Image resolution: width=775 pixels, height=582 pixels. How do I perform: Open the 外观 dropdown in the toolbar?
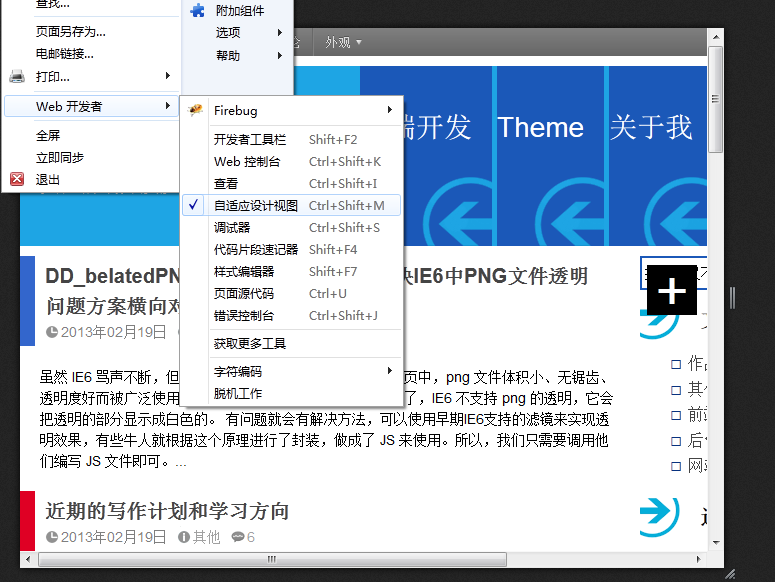point(343,42)
